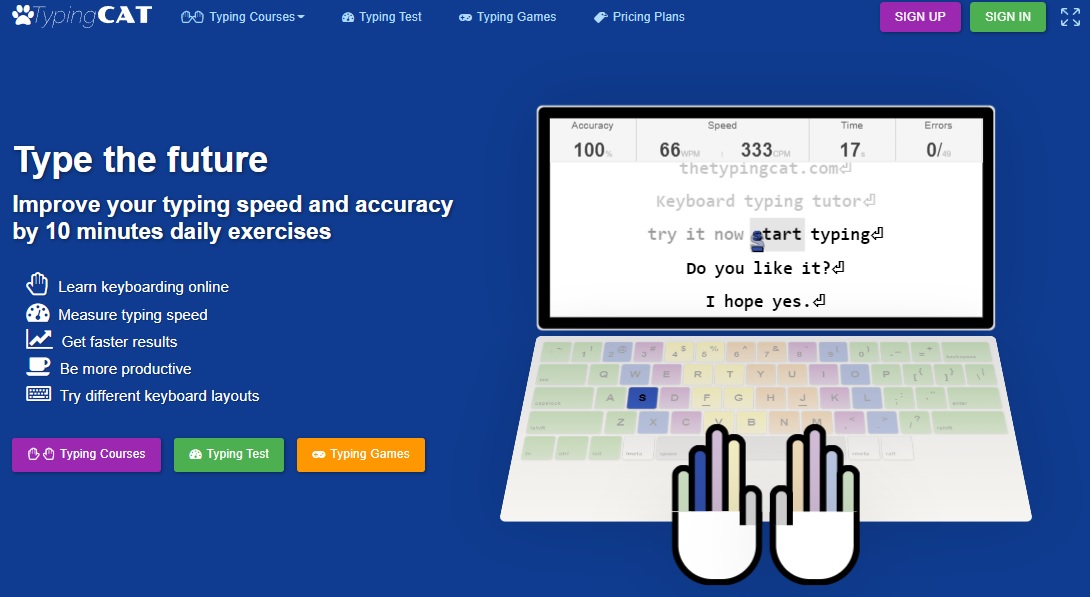1090x597 pixels.
Task: Click the TypingCAT paw logo
Action: click(82, 15)
